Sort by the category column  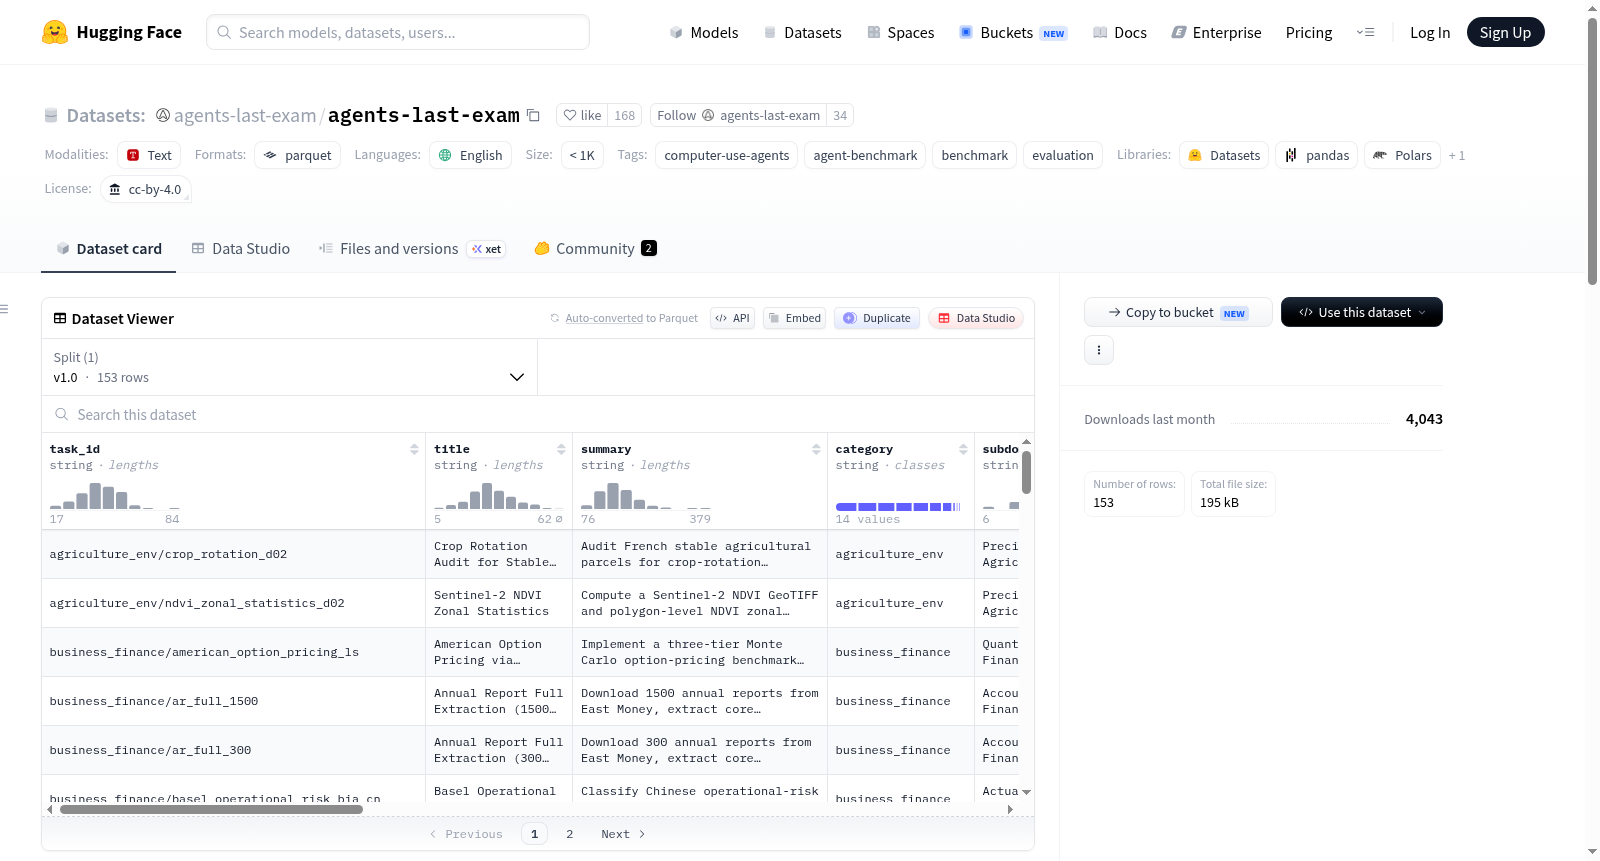click(x=963, y=449)
